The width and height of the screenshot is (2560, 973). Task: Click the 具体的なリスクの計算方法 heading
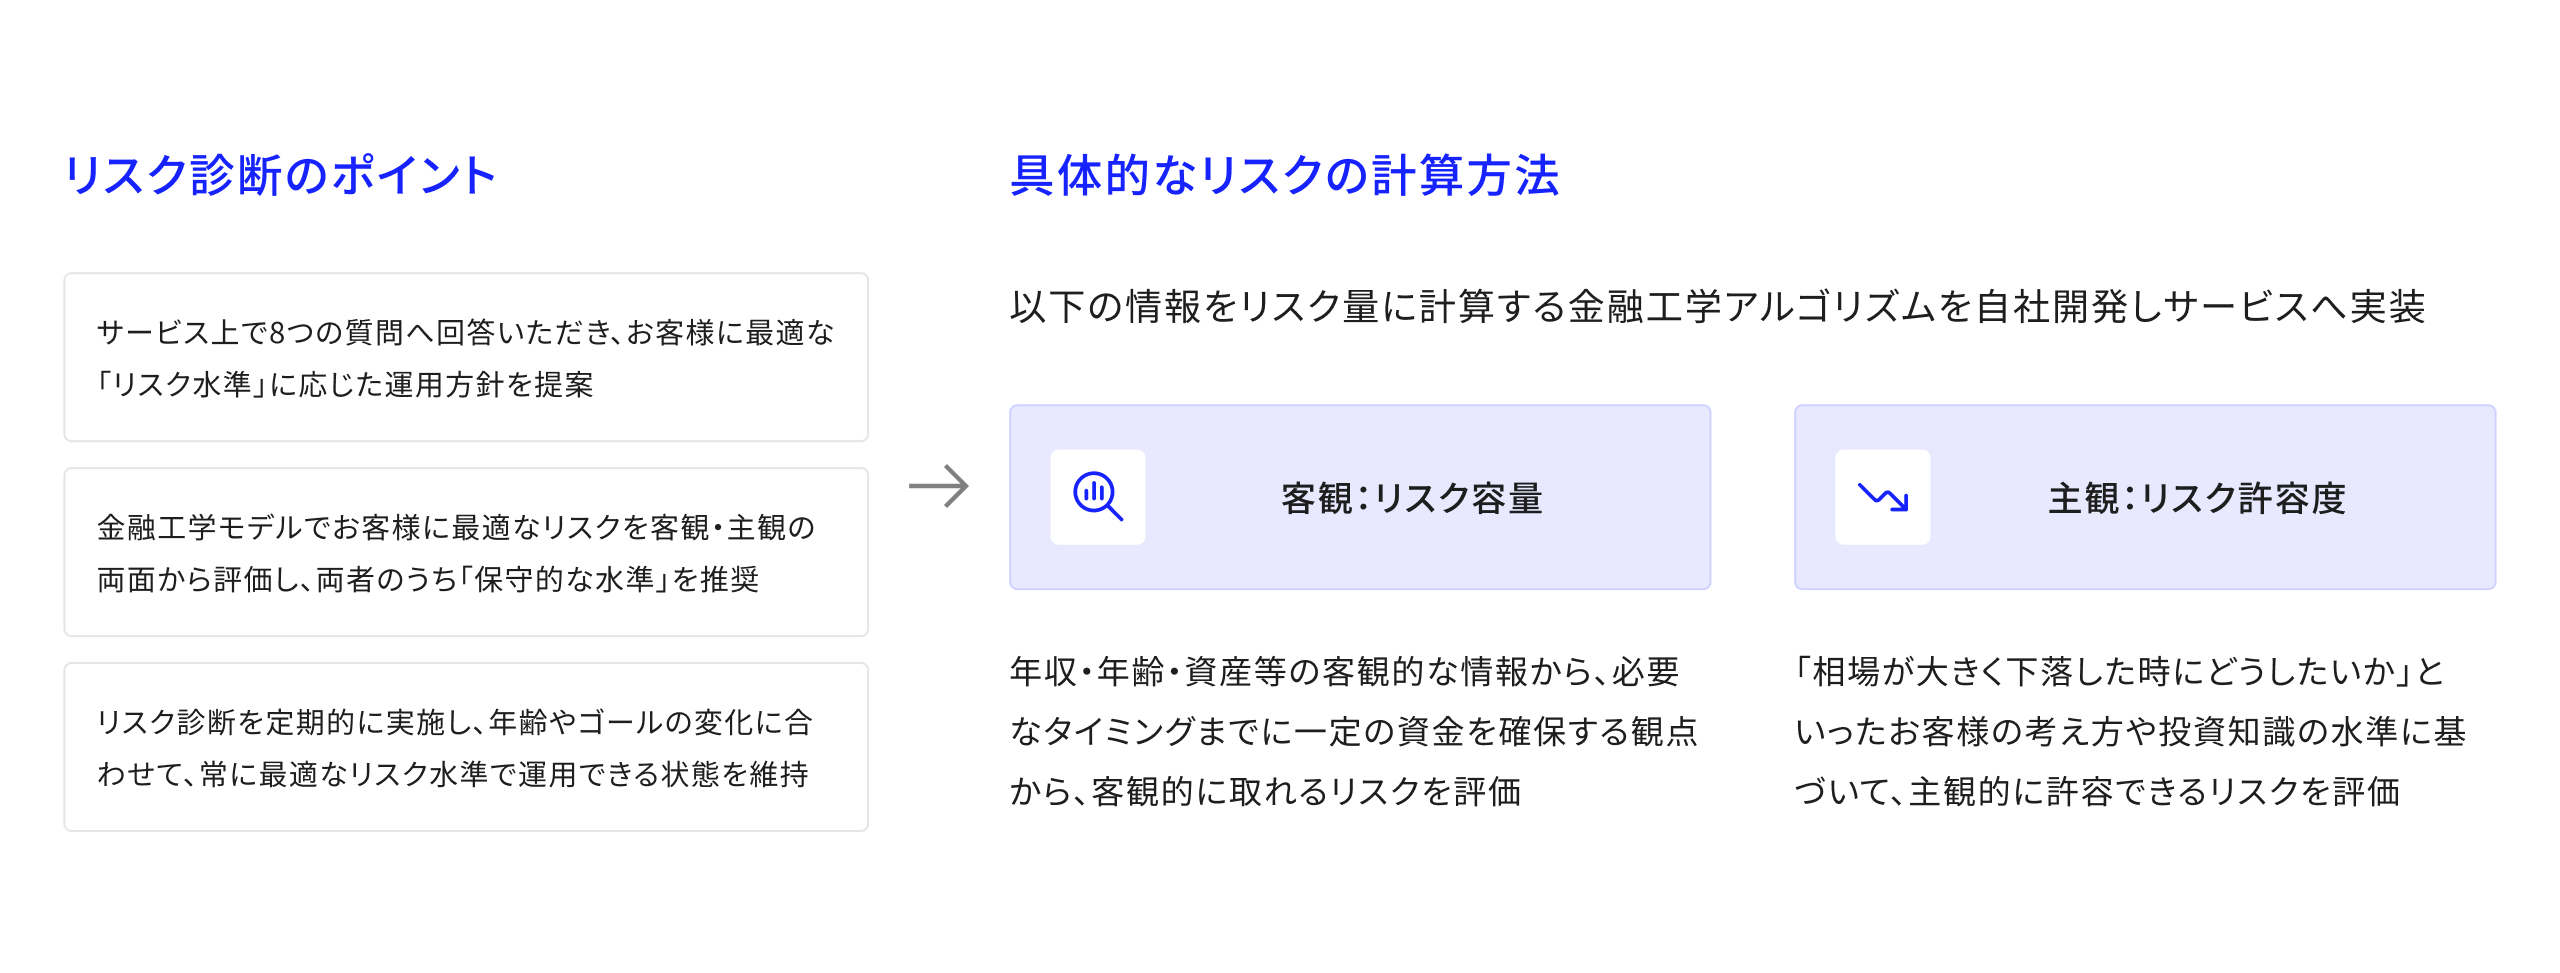coord(1284,175)
